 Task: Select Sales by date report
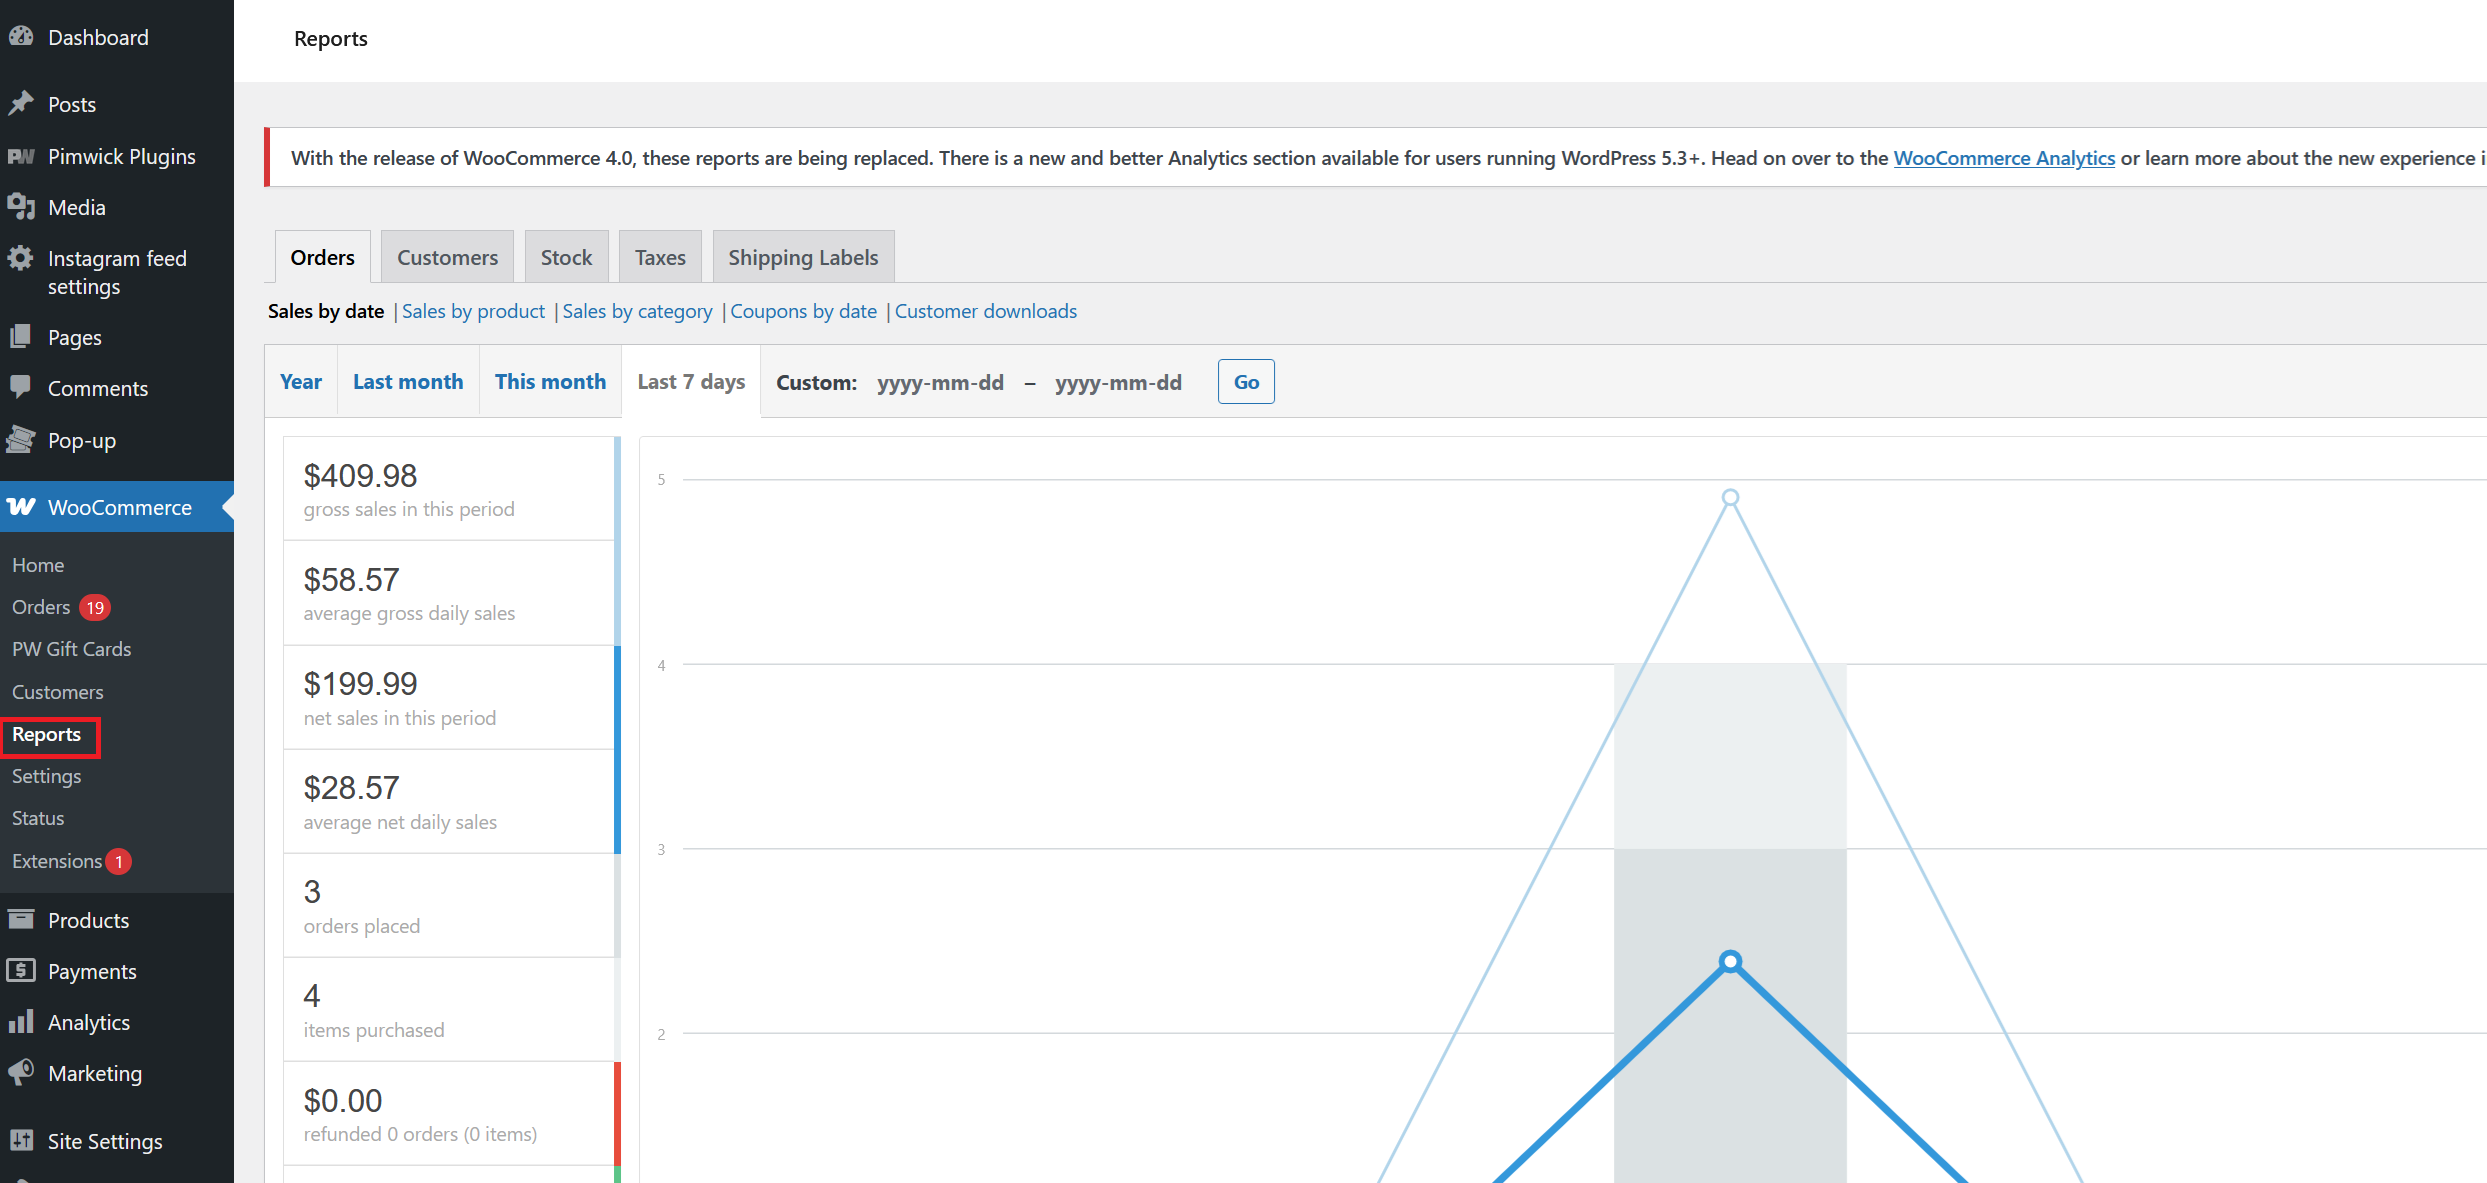(326, 311)
